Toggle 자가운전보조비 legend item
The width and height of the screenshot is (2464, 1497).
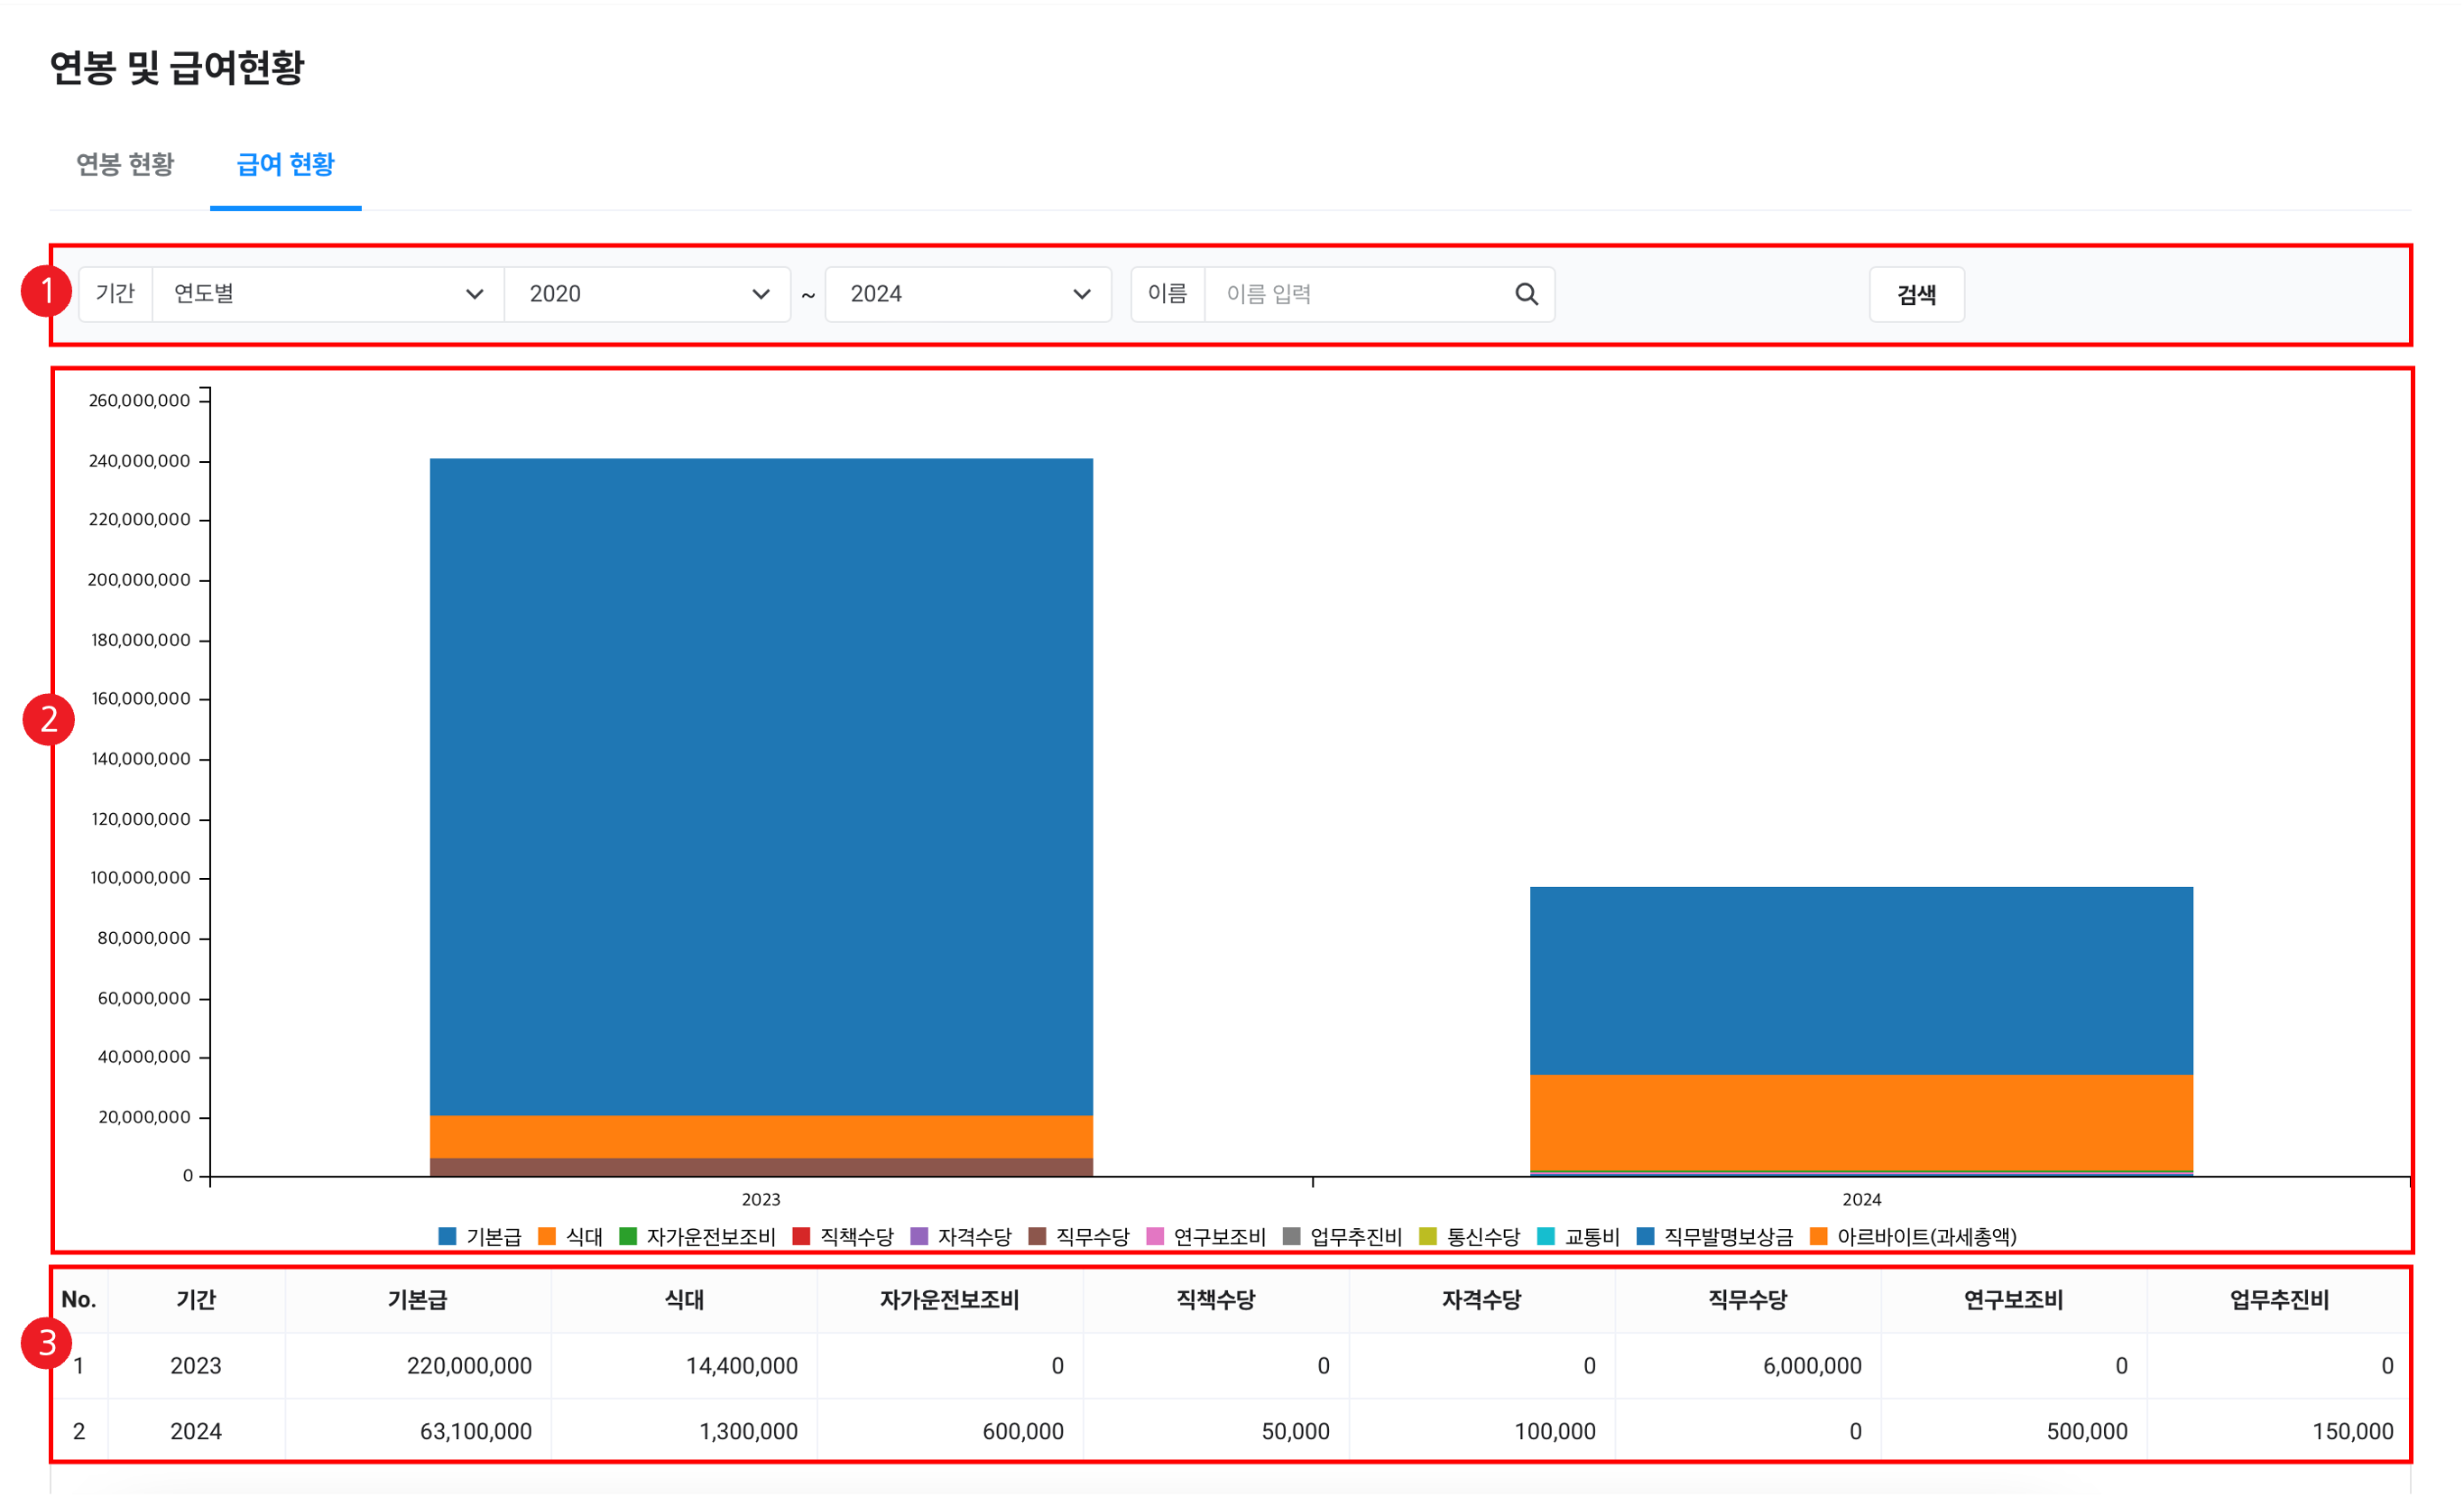(710, 1237)
